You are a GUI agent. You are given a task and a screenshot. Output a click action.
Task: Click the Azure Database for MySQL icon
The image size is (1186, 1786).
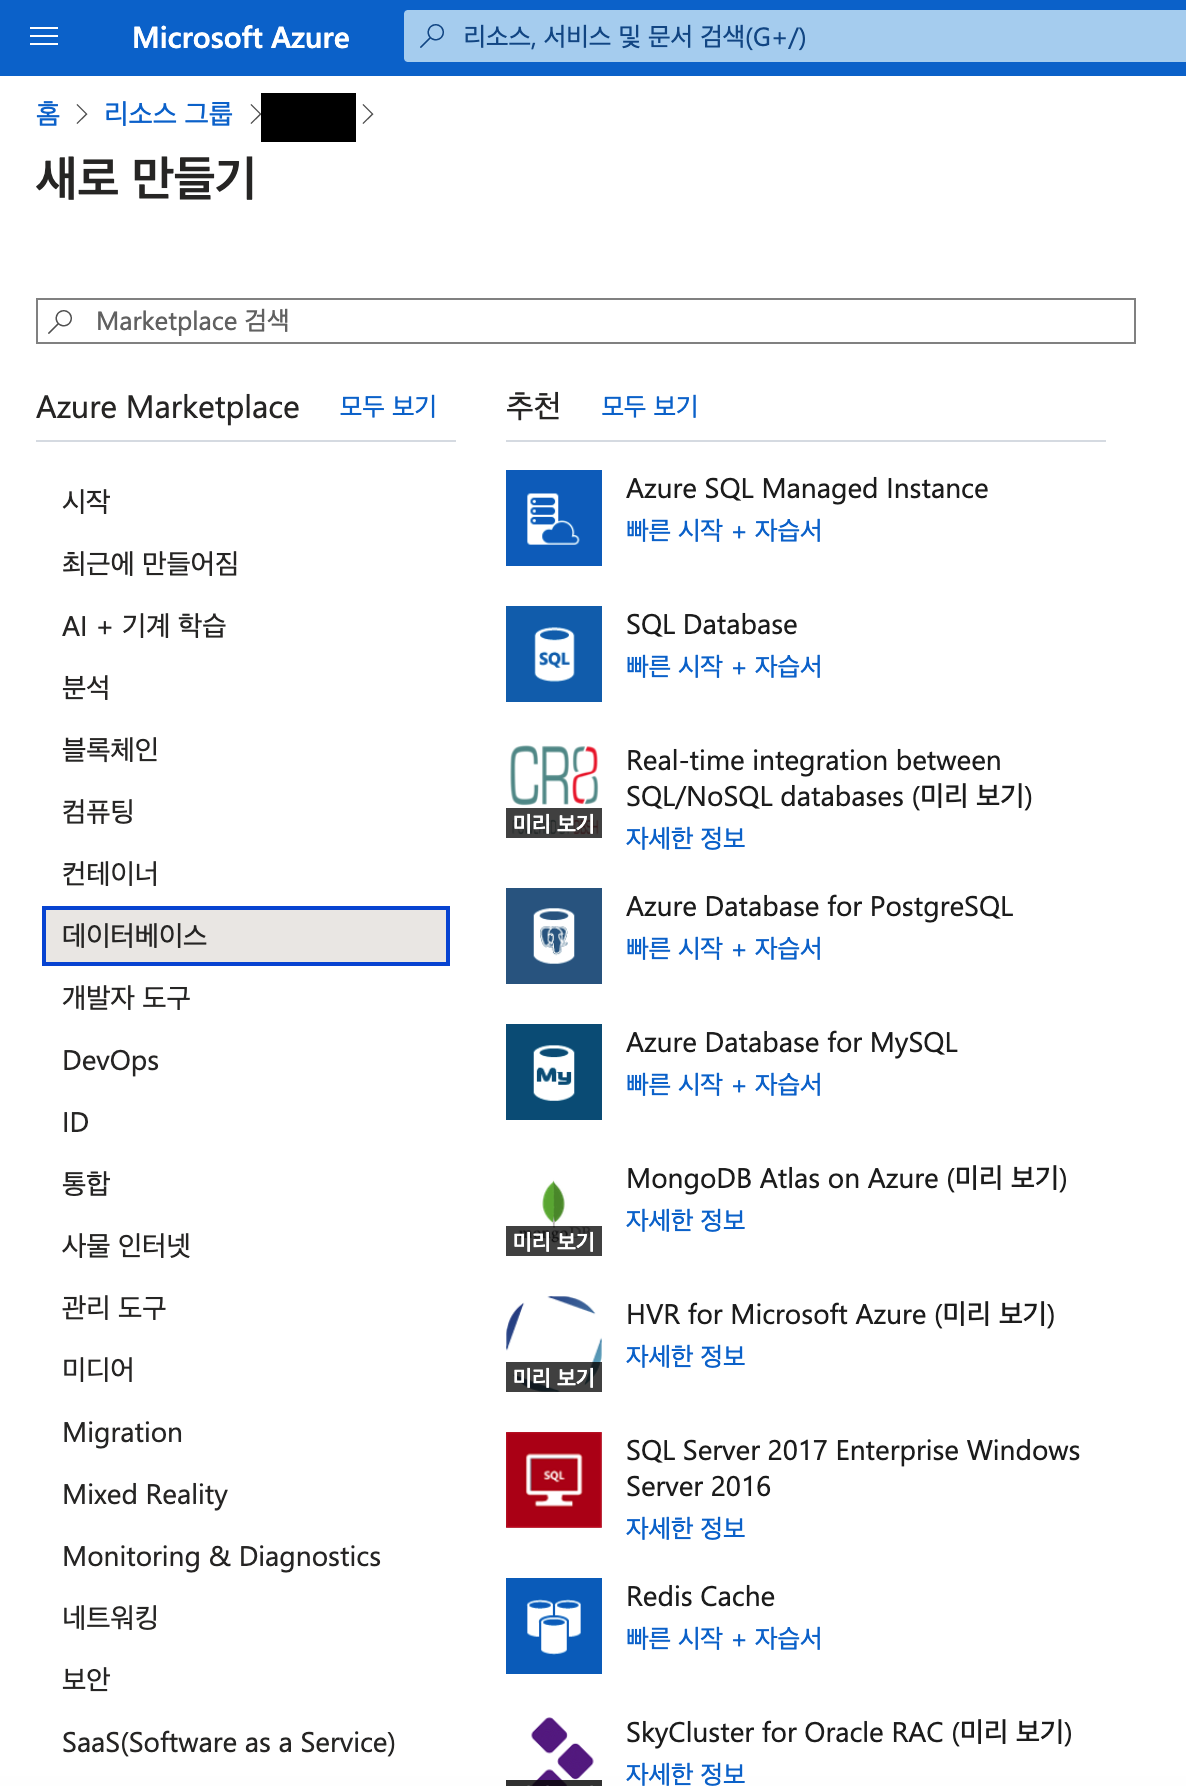point(554,1072)
